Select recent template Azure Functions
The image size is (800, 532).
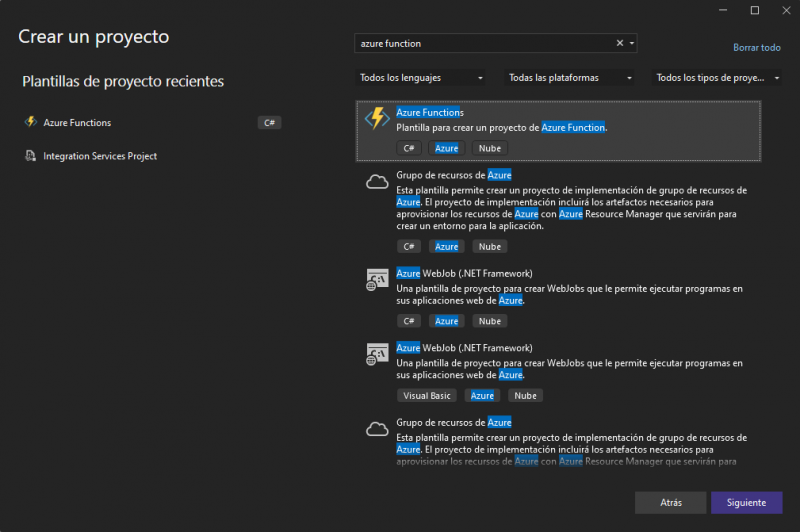(77, 122)
